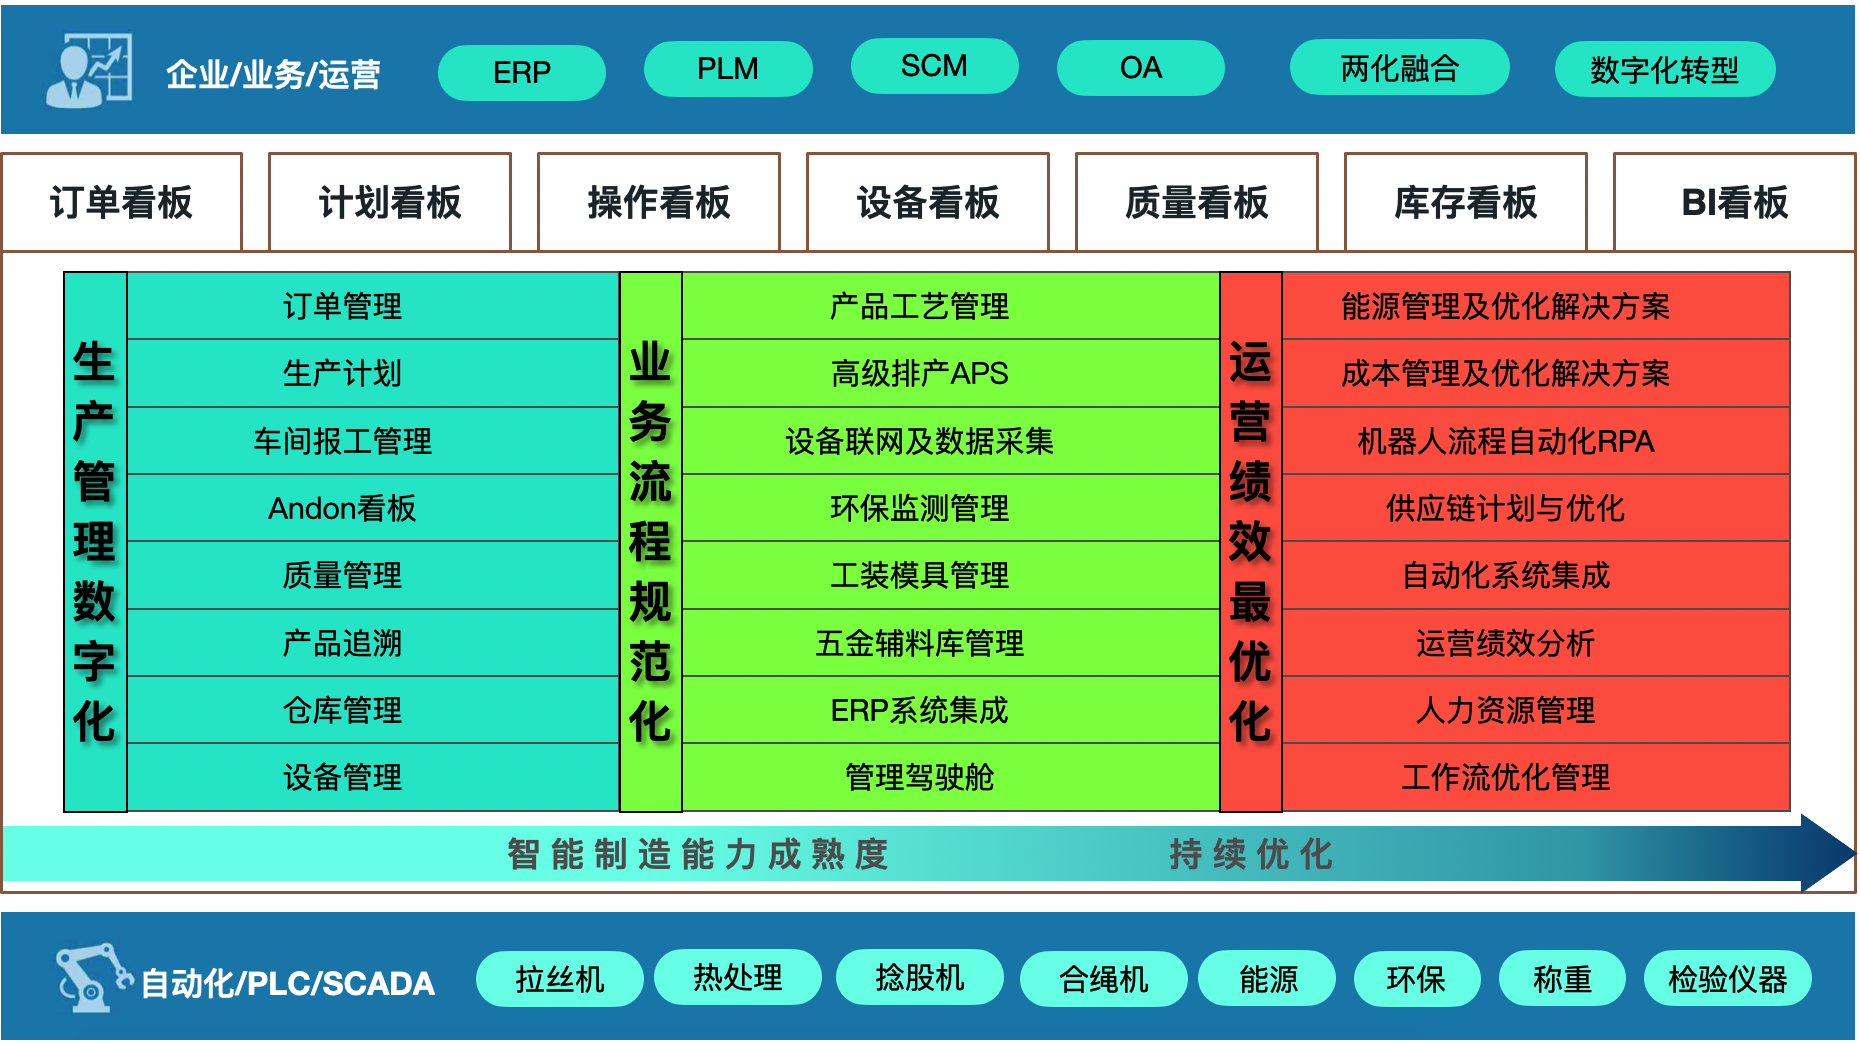This screenshot has width=1860, height=1044.
Task: Click the 两化融合 pill
Action: point(1399,67)
